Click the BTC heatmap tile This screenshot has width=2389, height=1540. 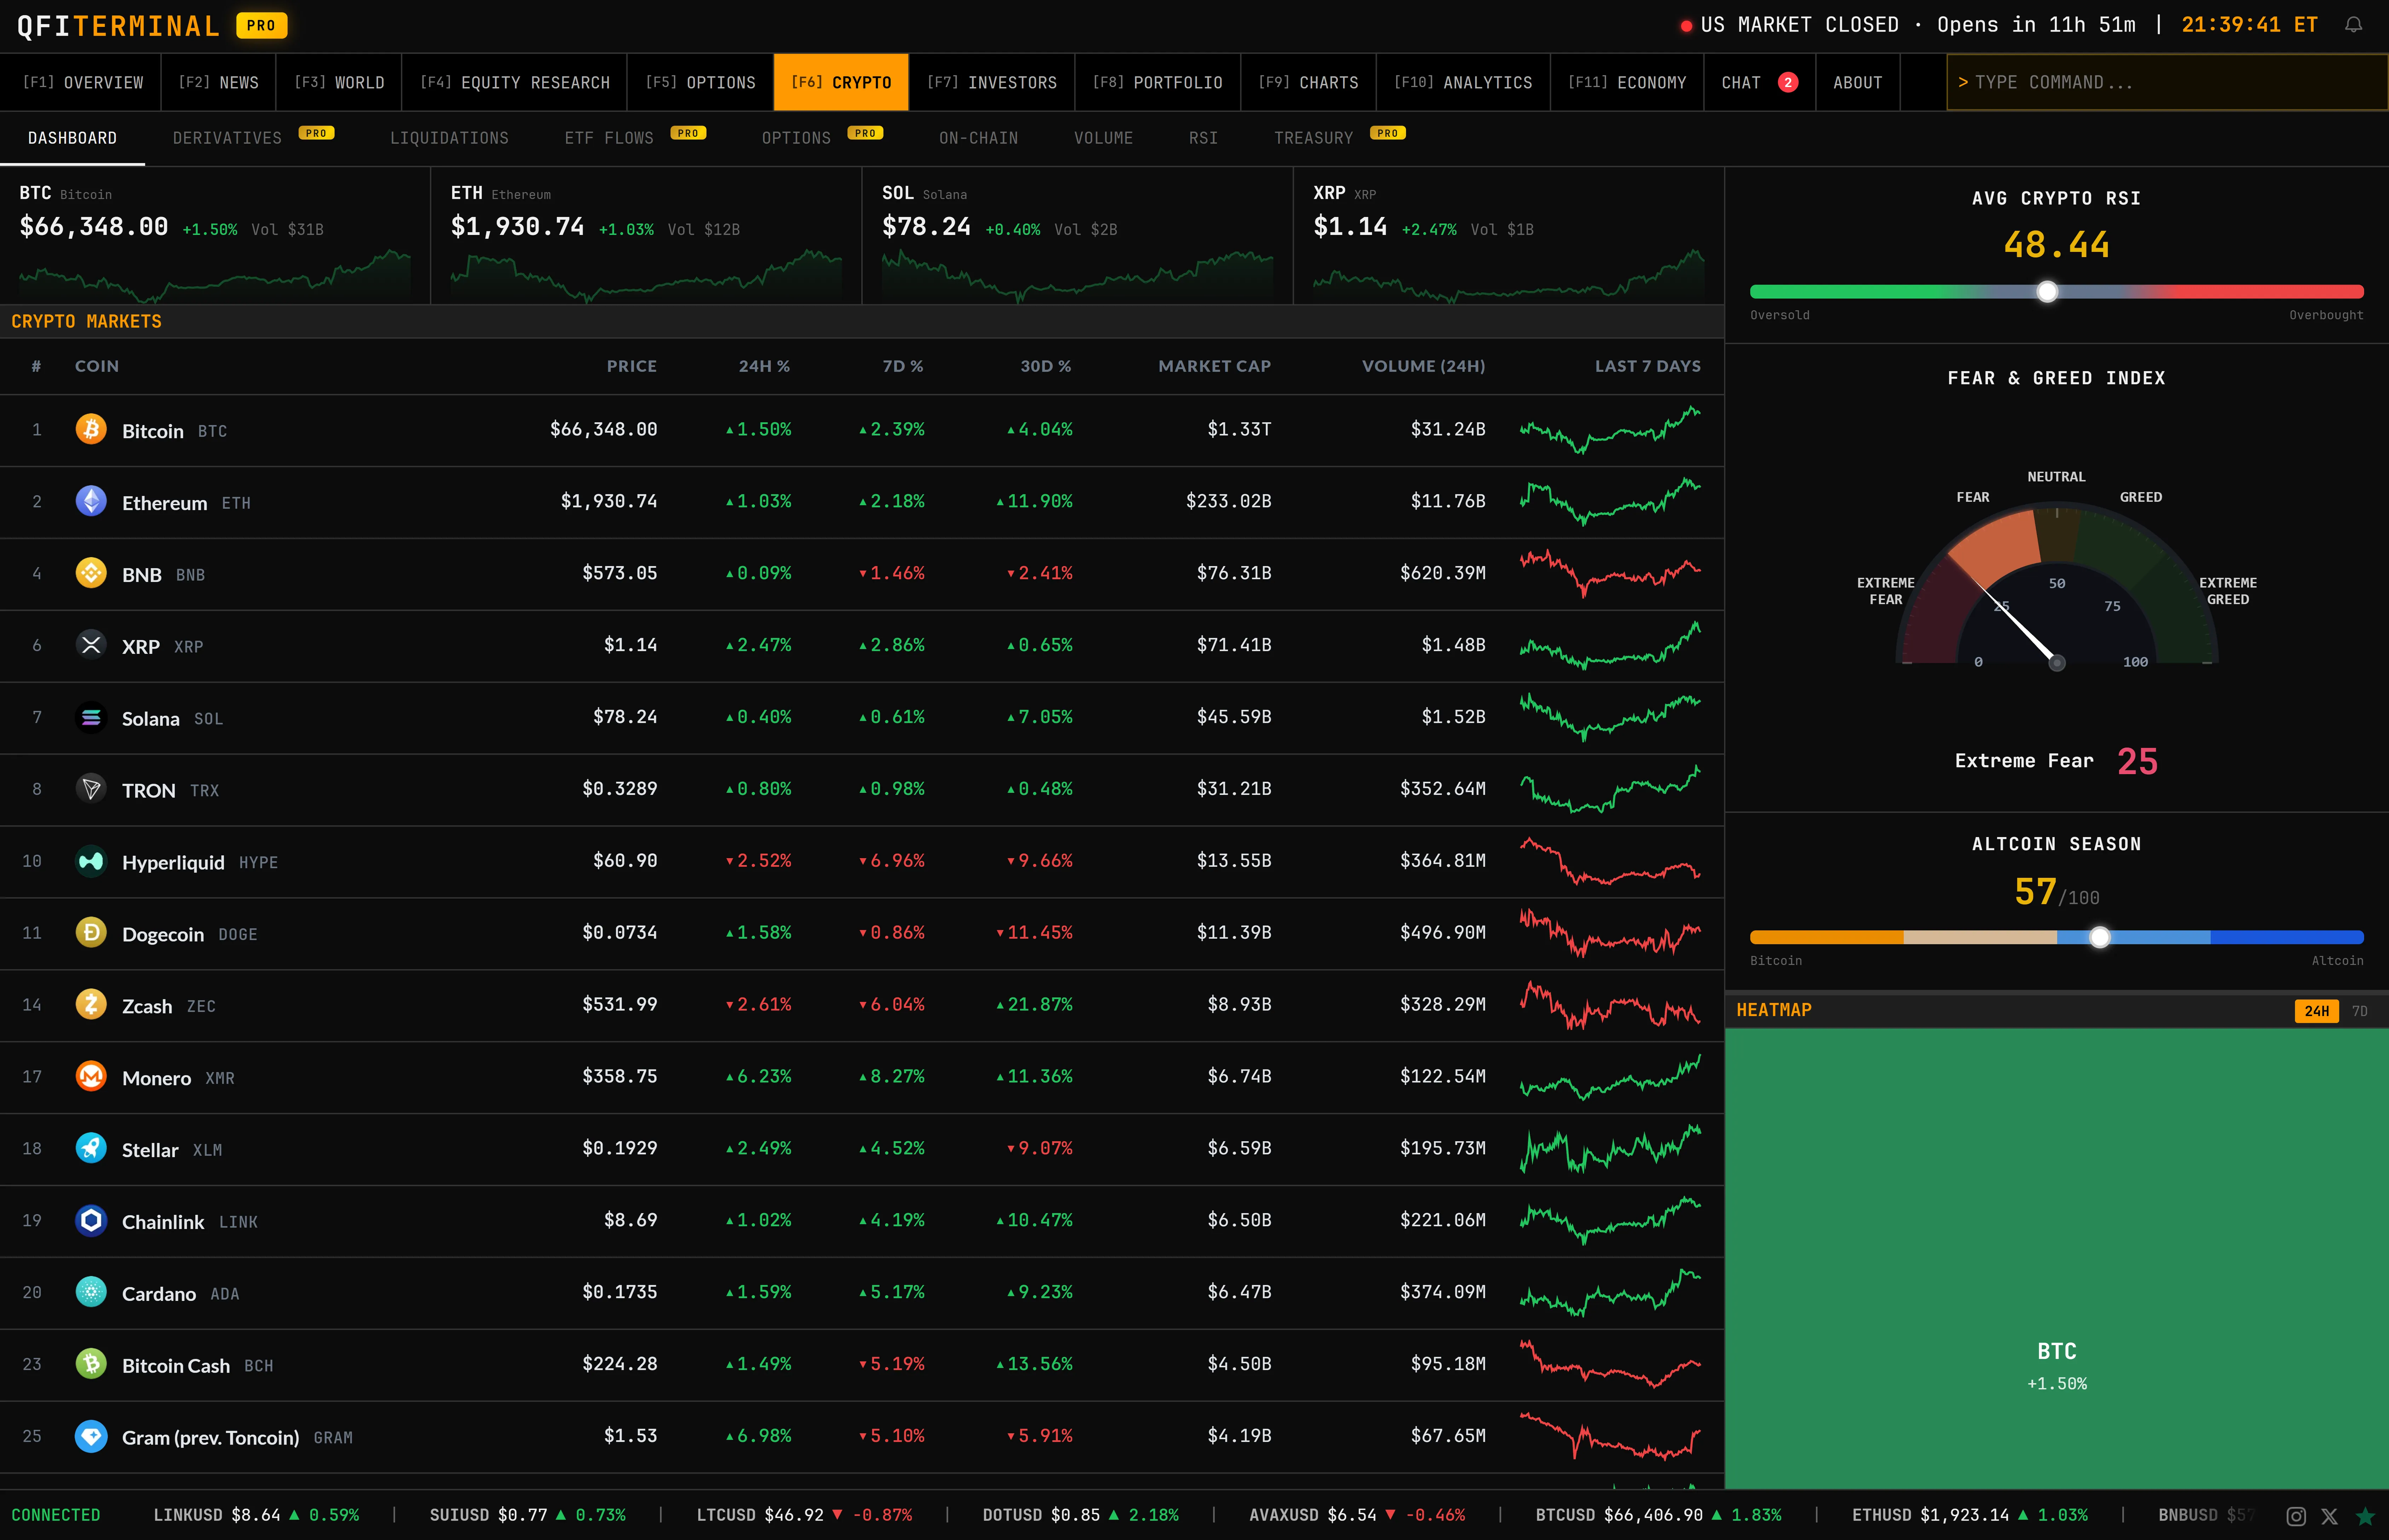(2057, 1259)
